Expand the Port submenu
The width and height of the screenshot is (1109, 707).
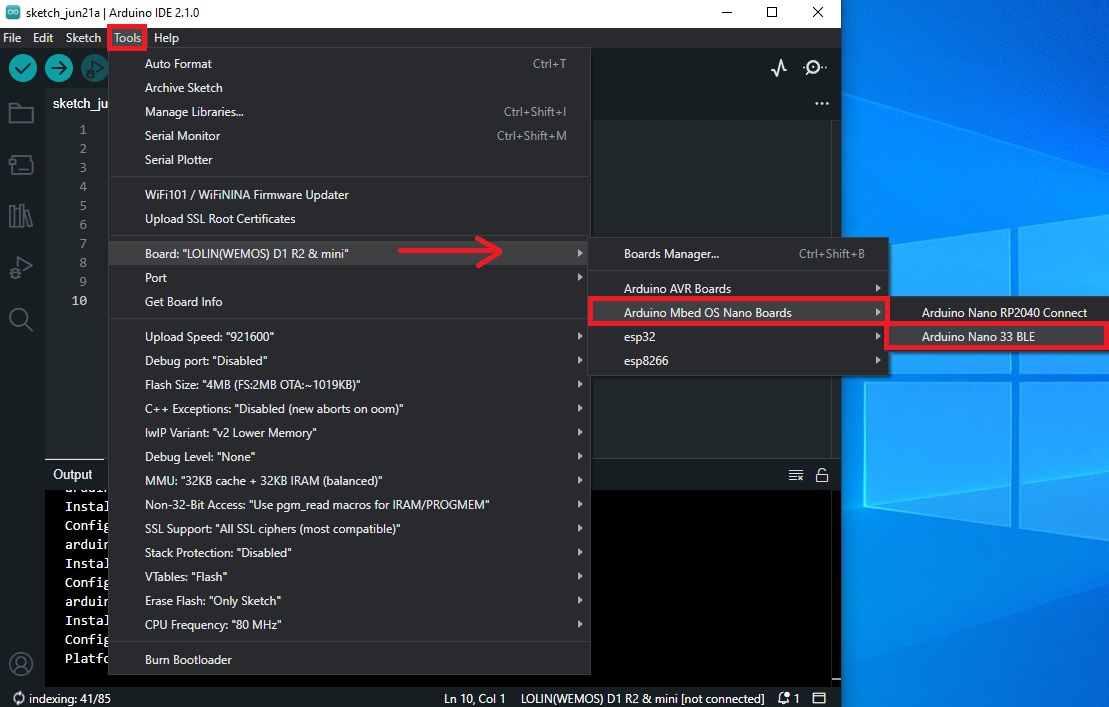click(349, 277)
